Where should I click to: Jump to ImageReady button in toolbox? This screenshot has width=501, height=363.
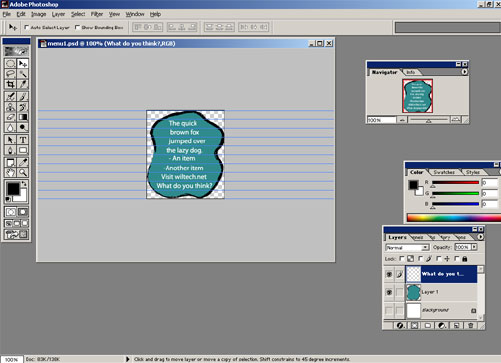click(16, 235)
